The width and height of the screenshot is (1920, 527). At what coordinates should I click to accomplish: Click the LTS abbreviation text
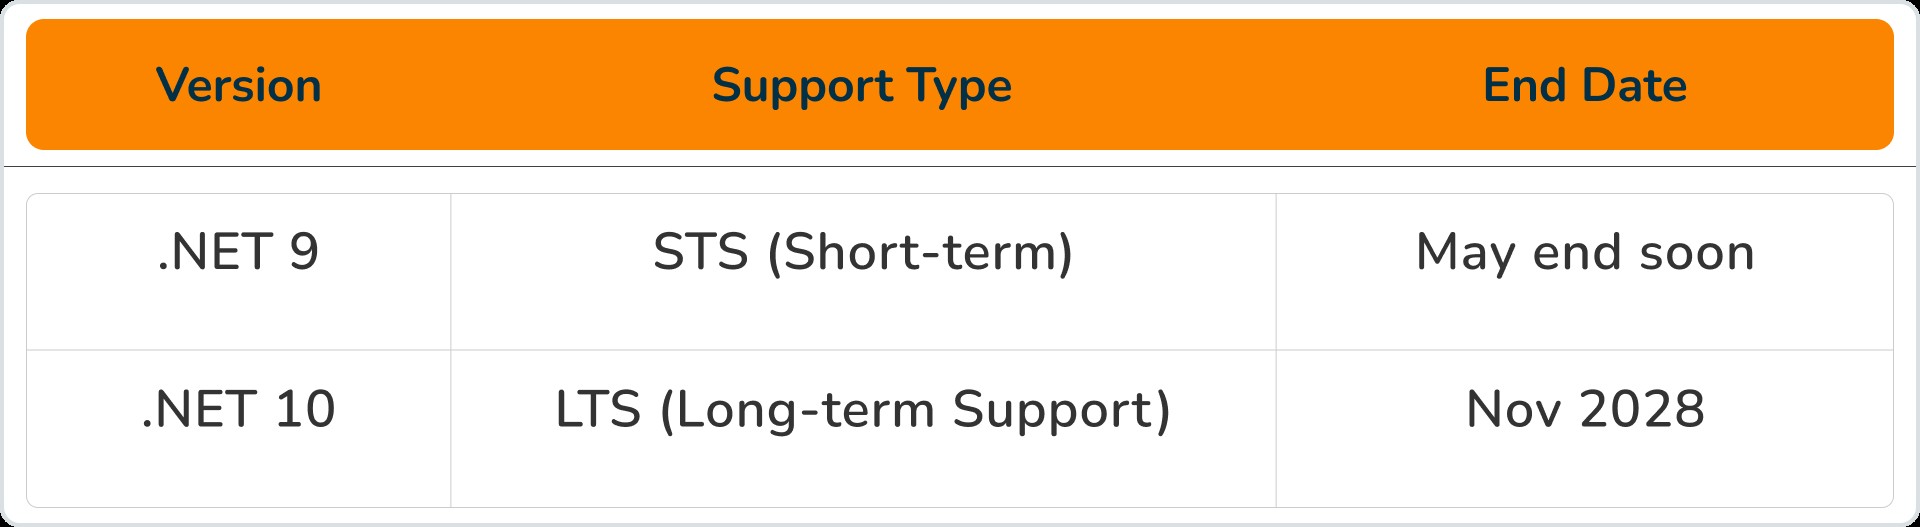[x=598, y=410]
